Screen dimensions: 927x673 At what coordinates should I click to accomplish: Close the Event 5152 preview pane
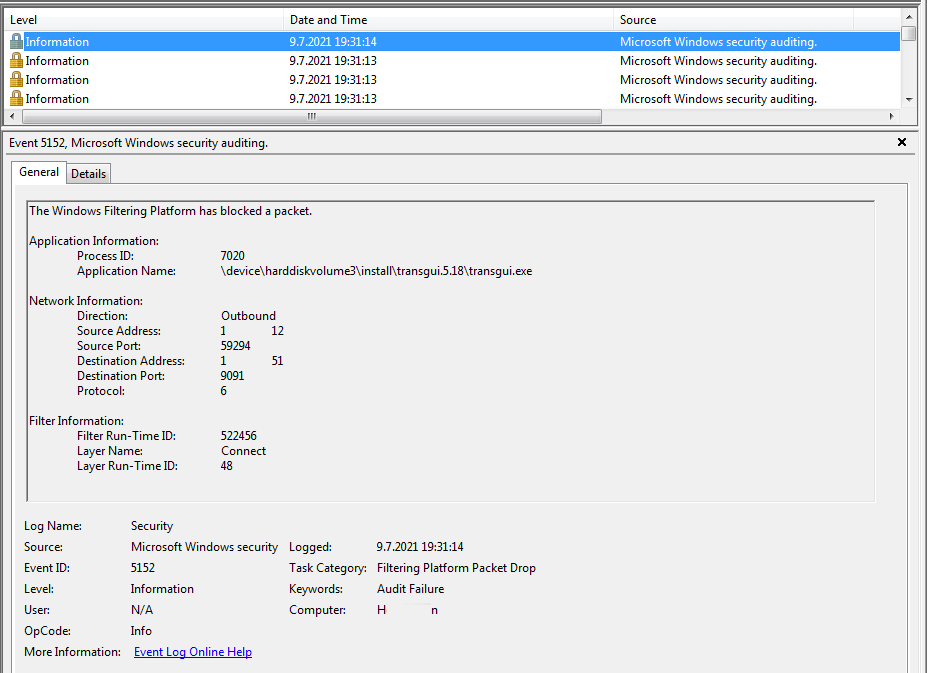tap(901, 142)
